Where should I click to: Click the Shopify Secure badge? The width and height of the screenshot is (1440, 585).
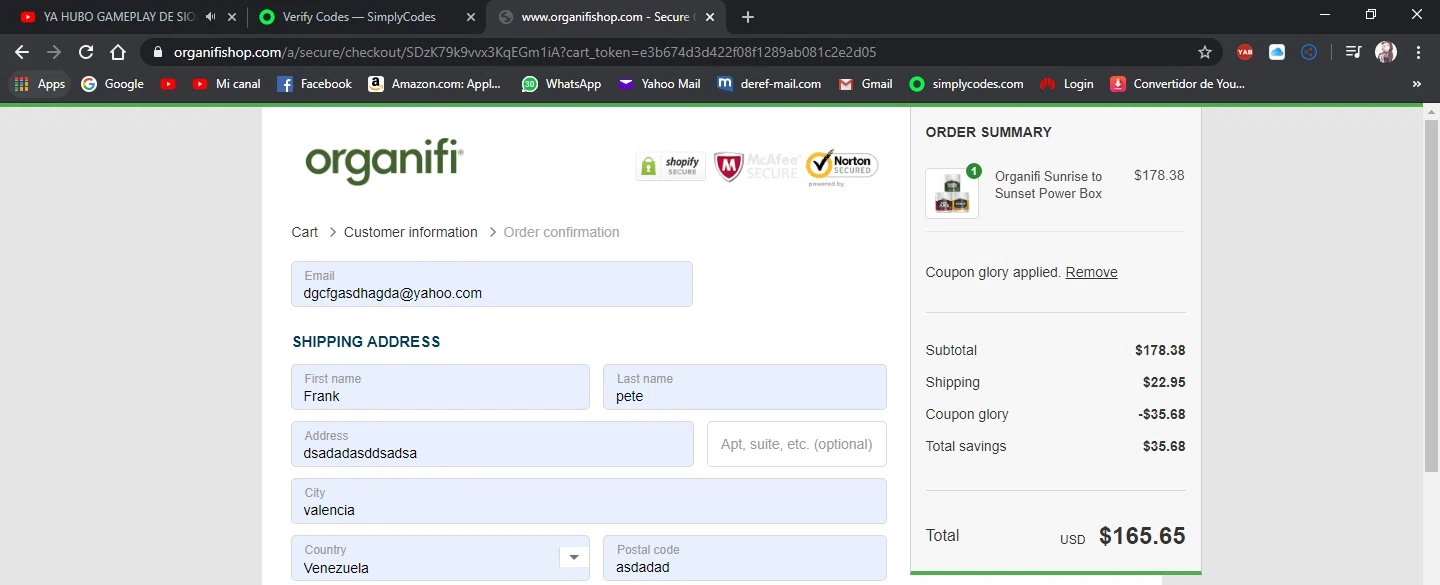point(671,166)
